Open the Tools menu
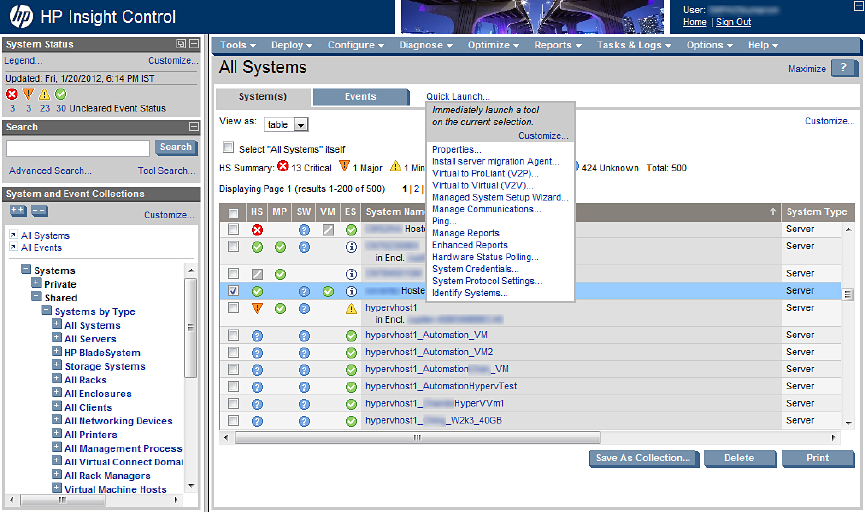The image size is (865, 512). (238, 45)
